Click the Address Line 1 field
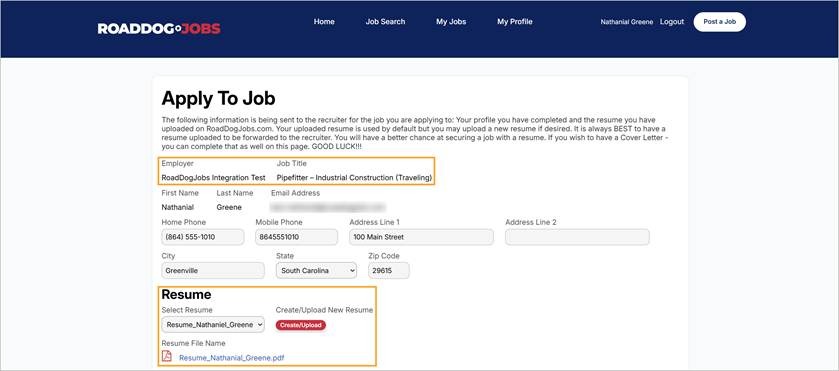The width and height of the screenshot is (839, 371). point(421,237)
